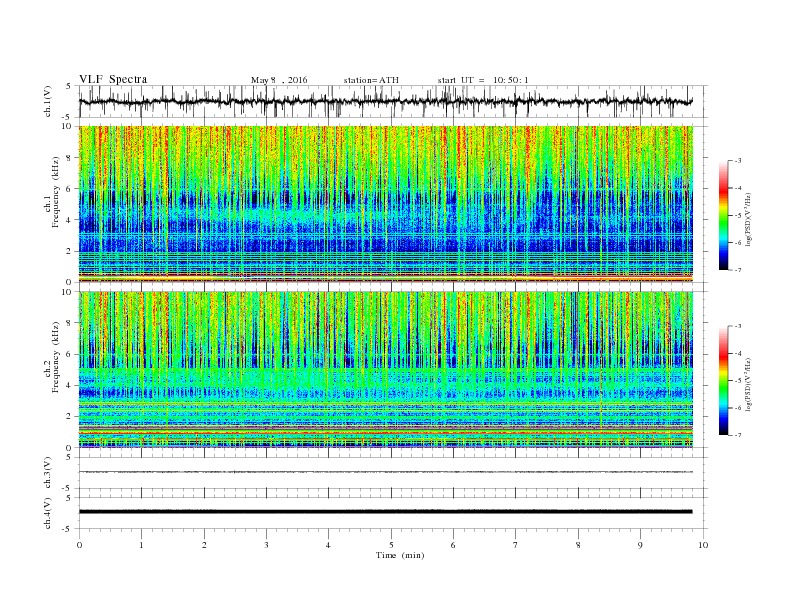The width and height of the screenshot is (792, 612).
Task: Click the "8" kHz tick on the ch.1 frequency axis
Action: coord(69,158)
